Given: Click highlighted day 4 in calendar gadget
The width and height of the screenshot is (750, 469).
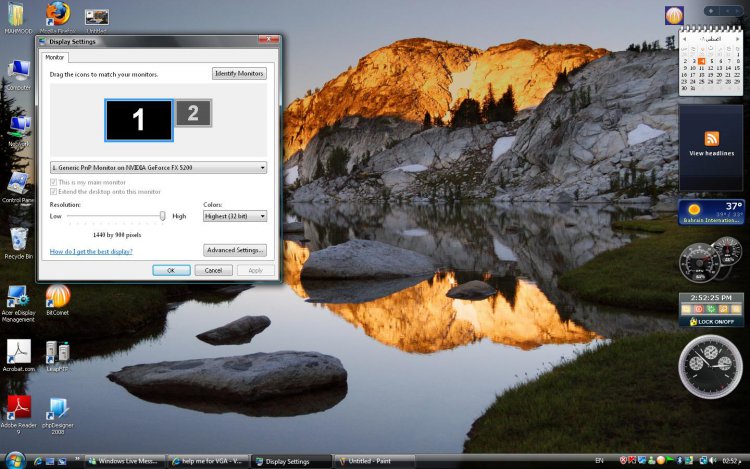Looking at the screenshot, I should [x=702, y=61].
